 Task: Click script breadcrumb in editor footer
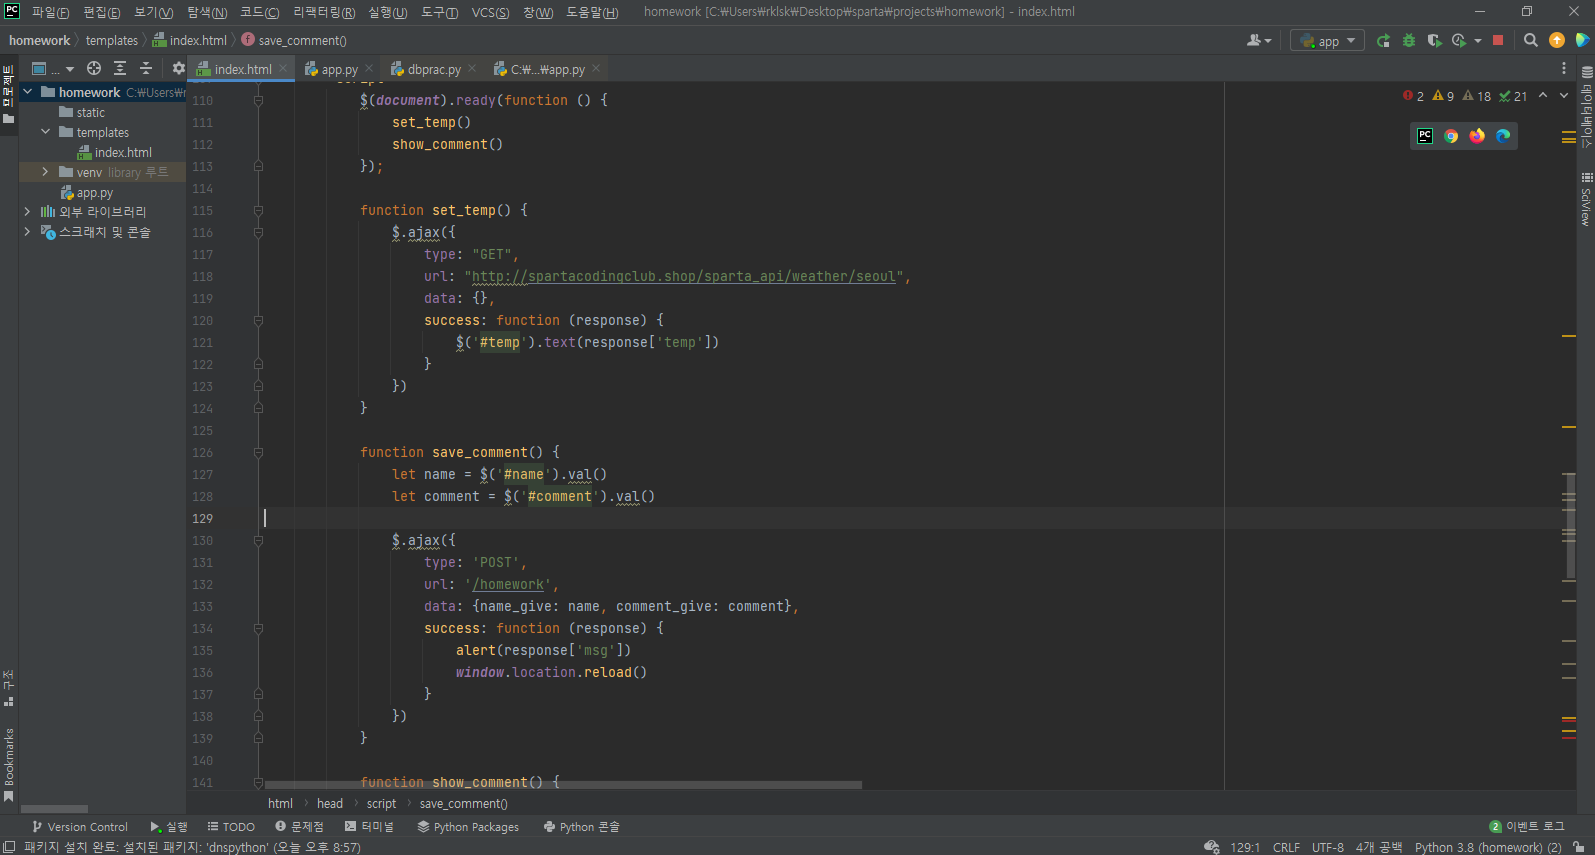pos(381,804)
